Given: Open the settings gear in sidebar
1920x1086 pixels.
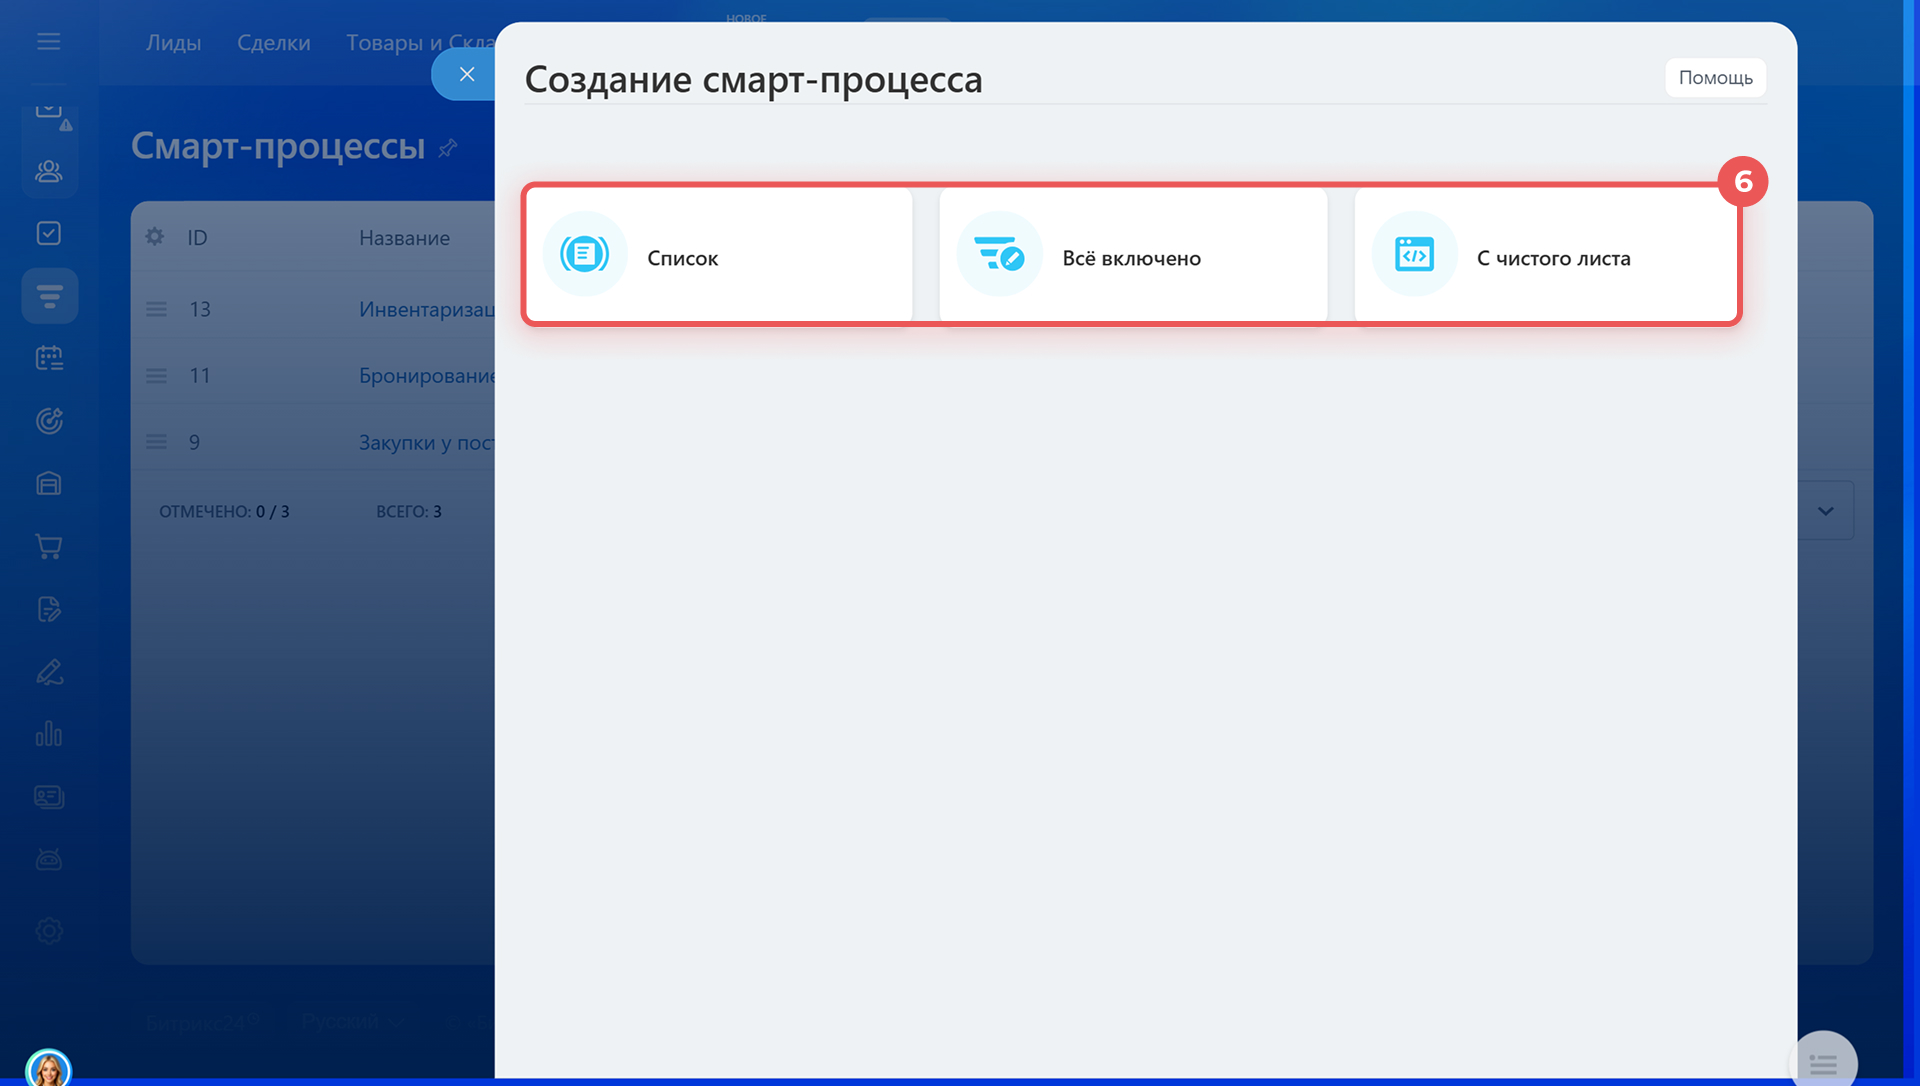Looking at the screenshot, I should click(x=48, y=931).
